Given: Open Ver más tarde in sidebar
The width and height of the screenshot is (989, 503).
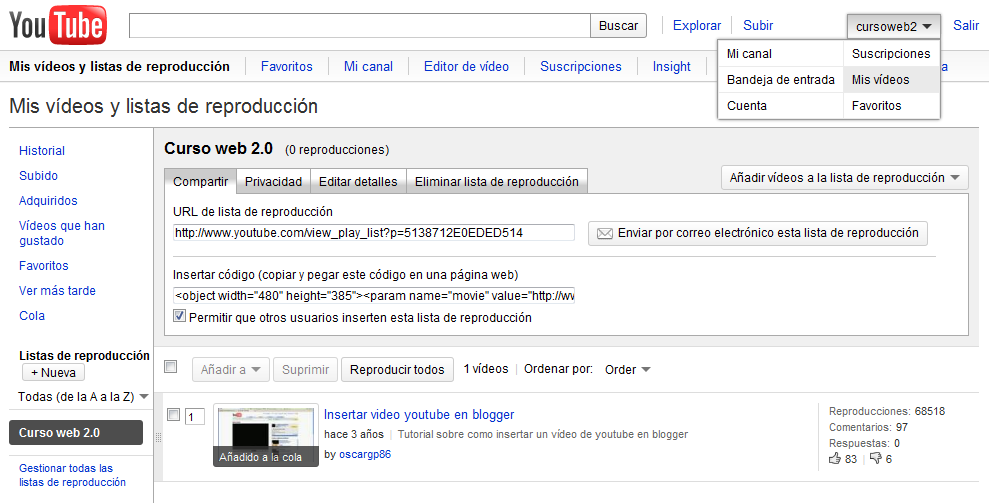Looking at the screenshot, I should click(57, 291).
